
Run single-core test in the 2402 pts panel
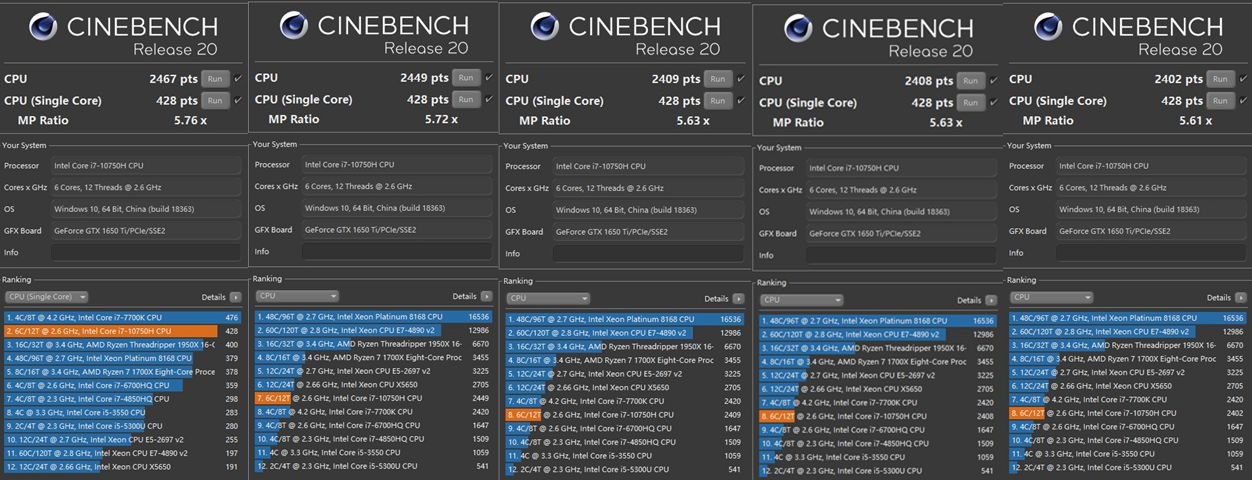pyautogui.click(x=1219, y=100)
